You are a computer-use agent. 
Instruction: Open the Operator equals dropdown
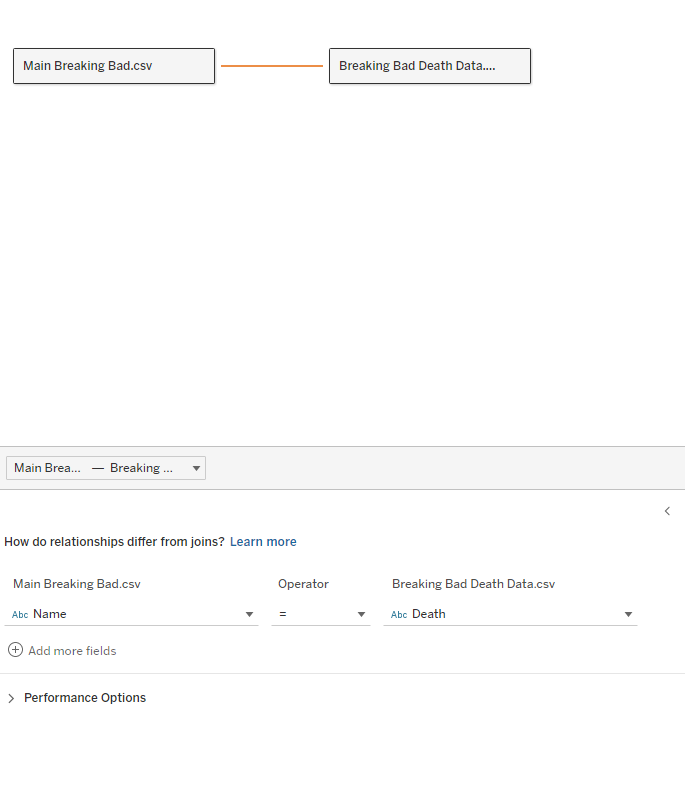[x=321, y=614]
